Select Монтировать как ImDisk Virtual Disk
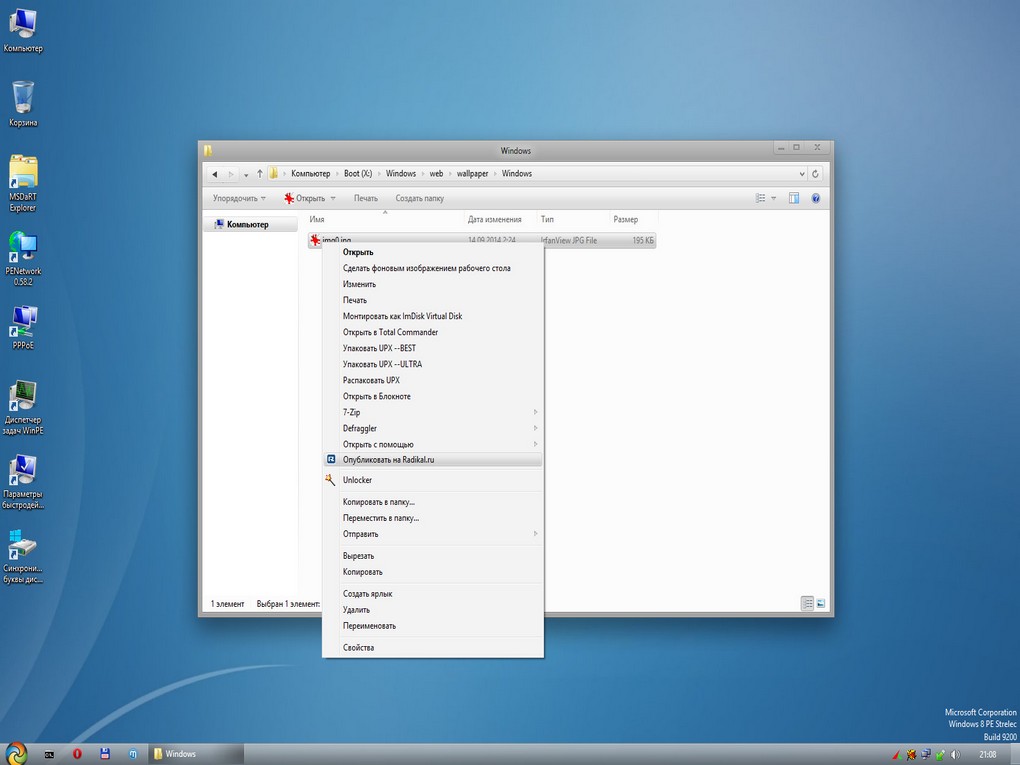Screen dimensions: 1020x765 [433, 316]
